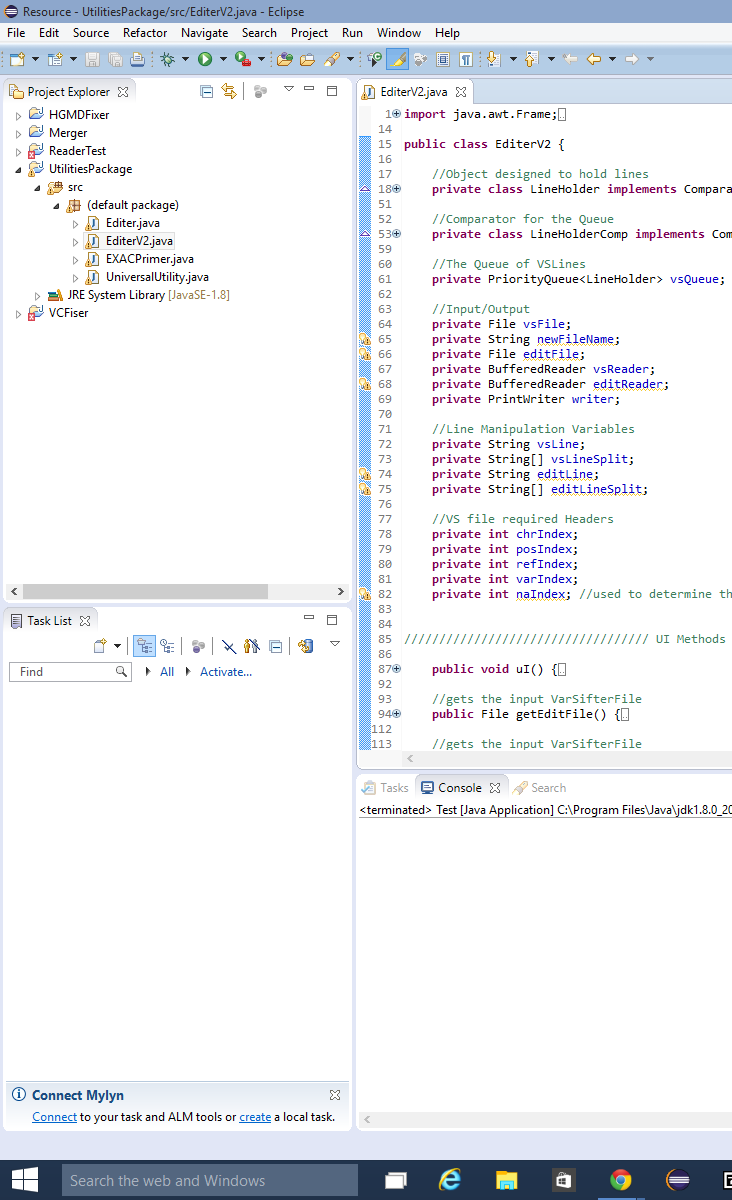This screenshot has width=732, height=1200.
Task: Open Project Explorer View Menu triangle
Action: [289, 90]
